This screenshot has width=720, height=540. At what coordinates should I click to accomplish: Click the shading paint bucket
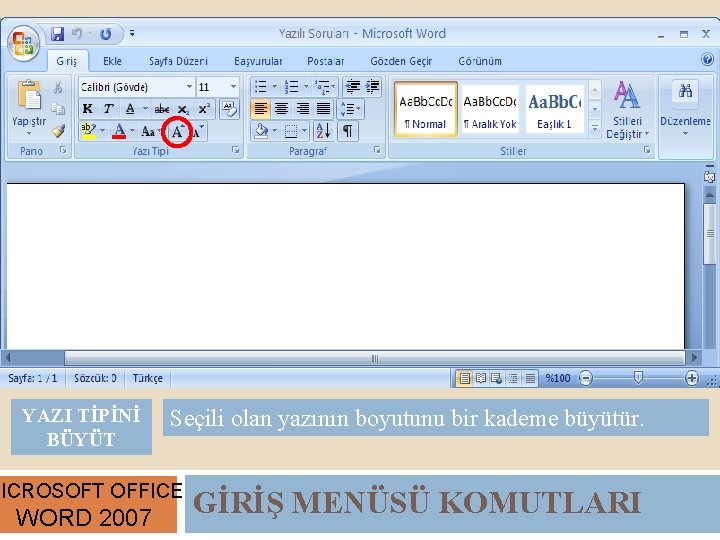[261, 131]
